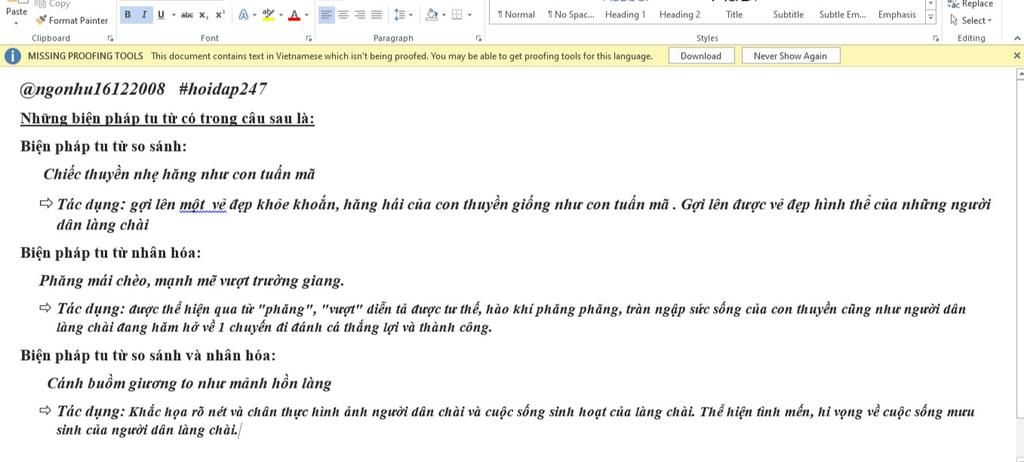Apply the No Spacing style
Screen dimensions: 1024x462
pyautogui.click(x=570, y=14)
